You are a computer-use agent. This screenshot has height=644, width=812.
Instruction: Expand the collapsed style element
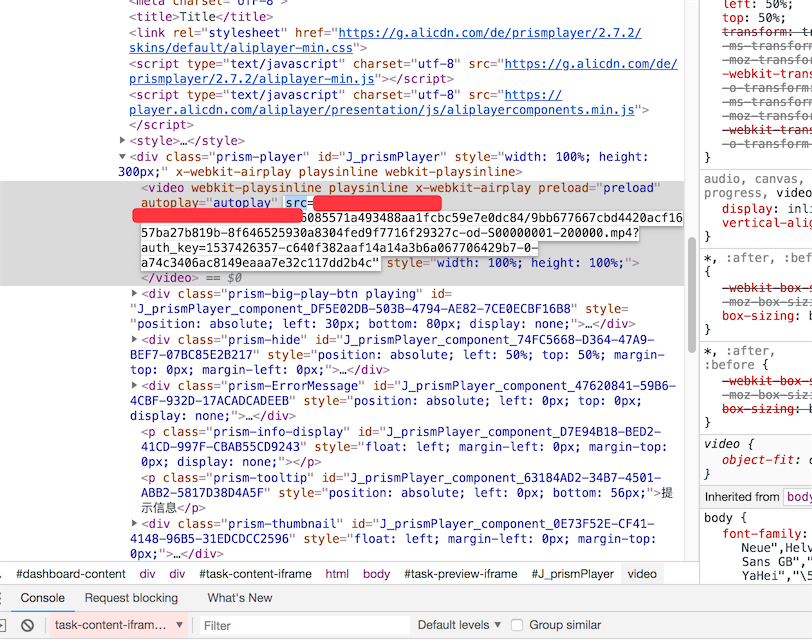[122, 140]
